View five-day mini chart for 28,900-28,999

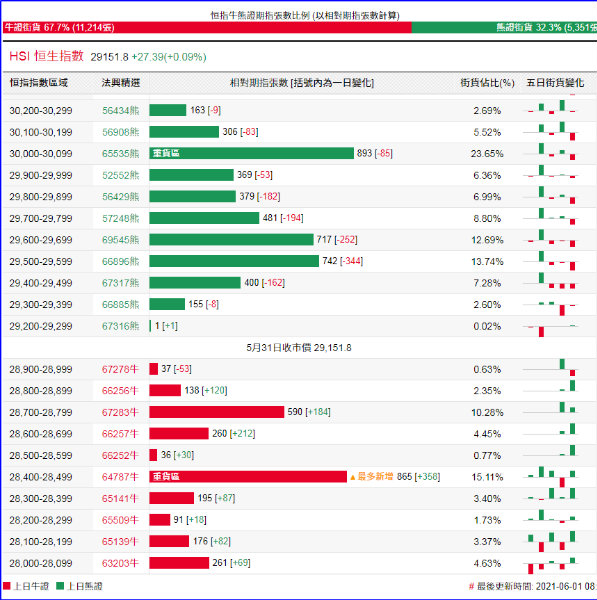coord(551,368)
